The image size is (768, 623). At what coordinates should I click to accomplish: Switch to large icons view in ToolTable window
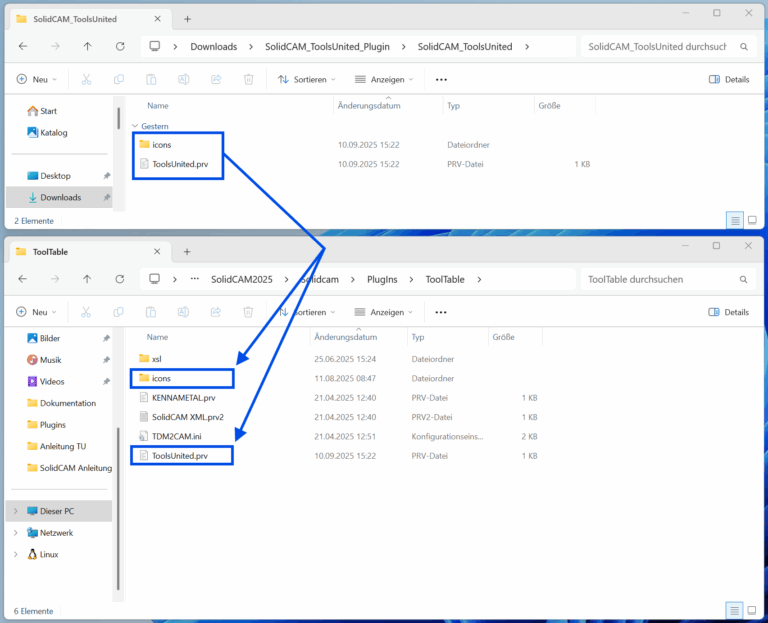pyautogui.click(x=752, y=610)
